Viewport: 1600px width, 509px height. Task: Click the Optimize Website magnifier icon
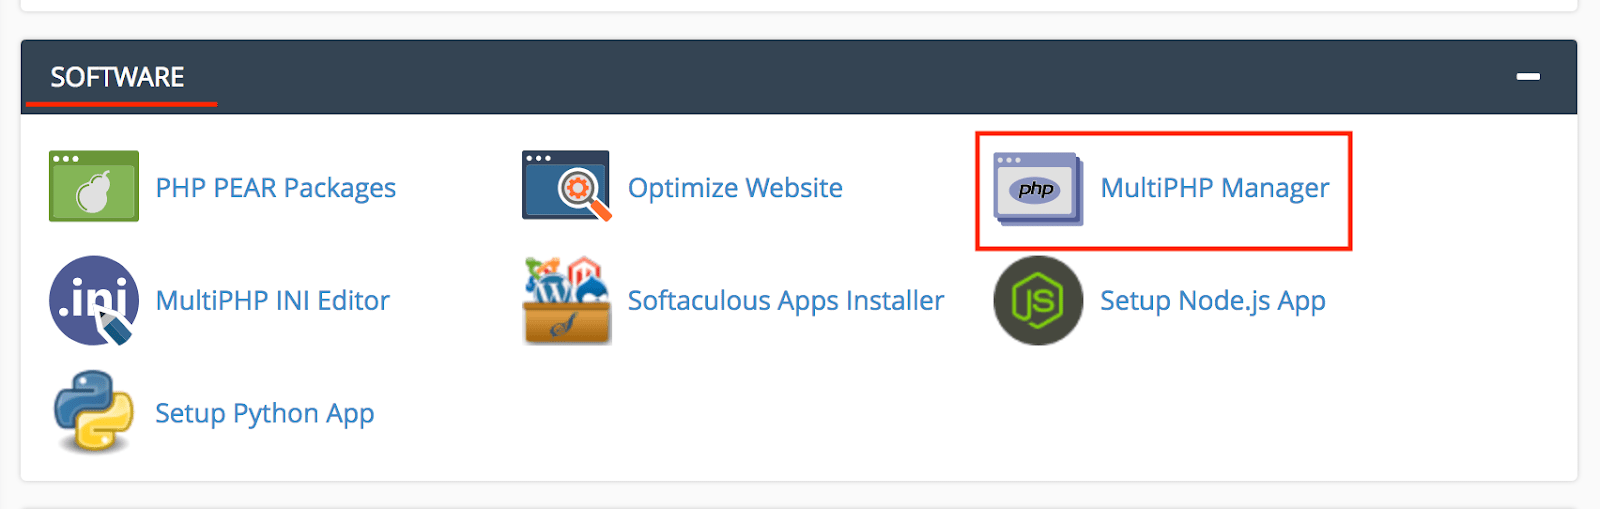point(566,186)
